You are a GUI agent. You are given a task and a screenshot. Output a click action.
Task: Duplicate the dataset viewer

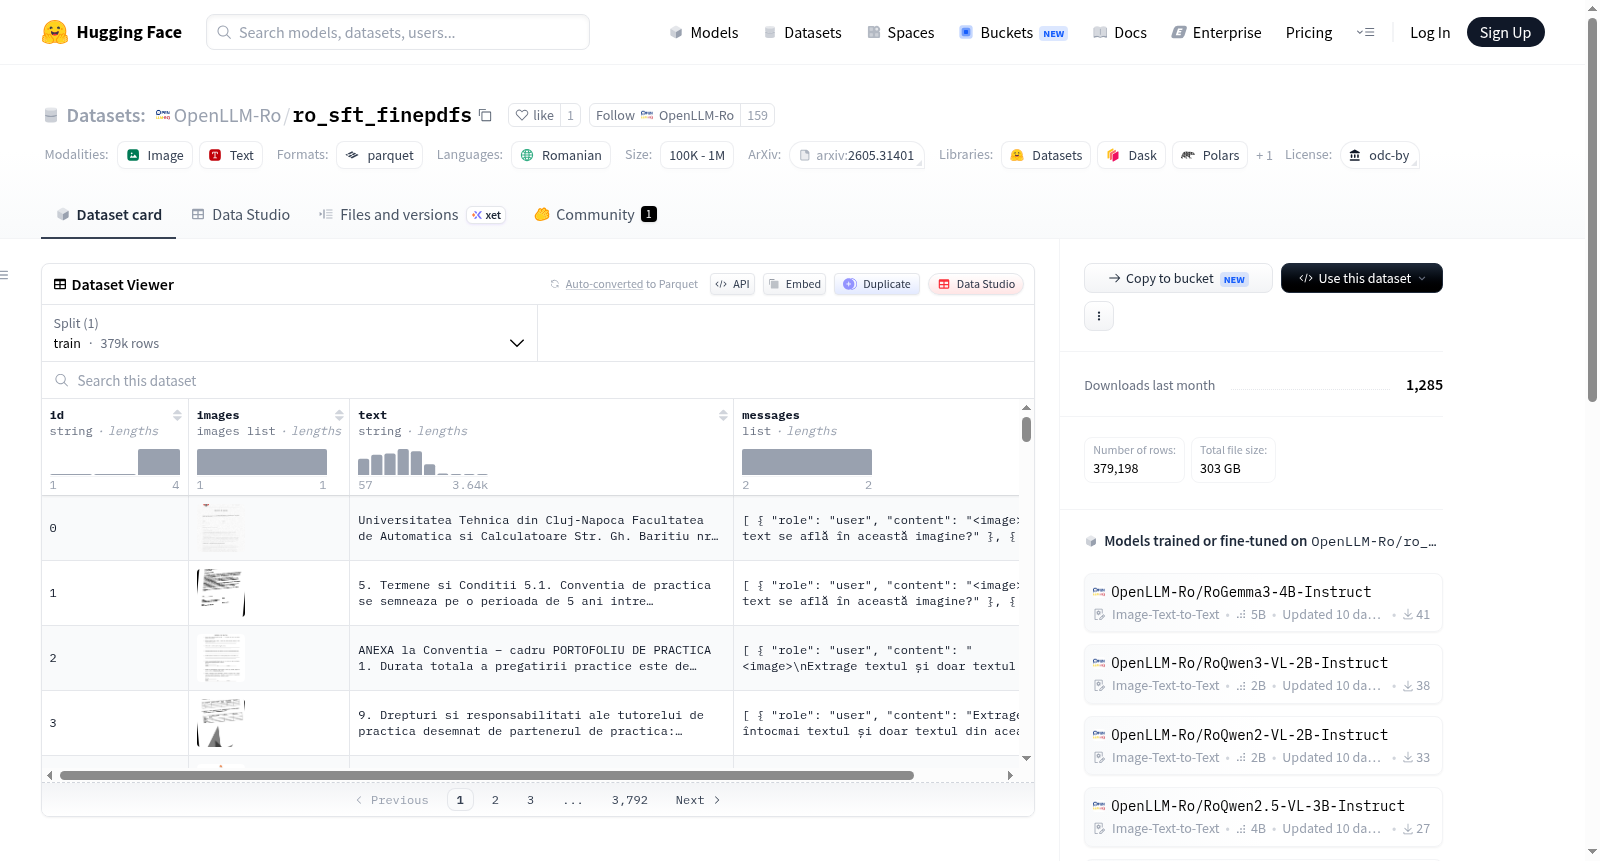(877, 284)
